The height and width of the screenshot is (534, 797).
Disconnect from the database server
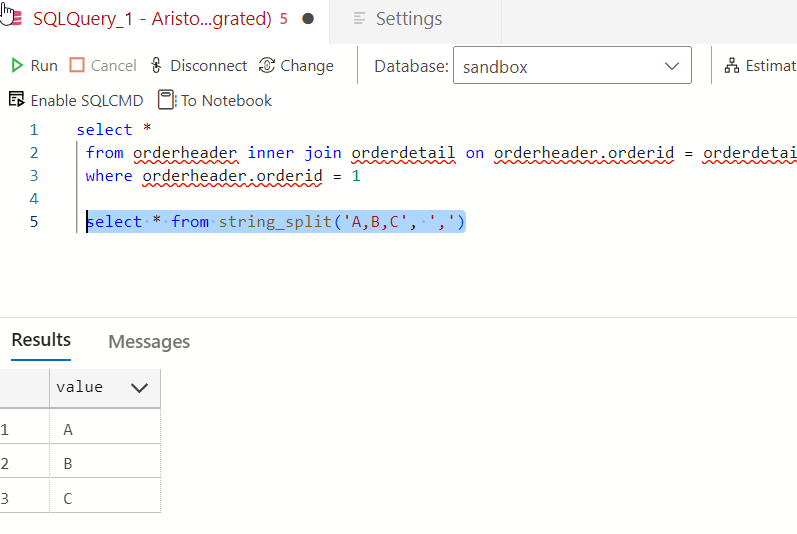coord(198,66)
